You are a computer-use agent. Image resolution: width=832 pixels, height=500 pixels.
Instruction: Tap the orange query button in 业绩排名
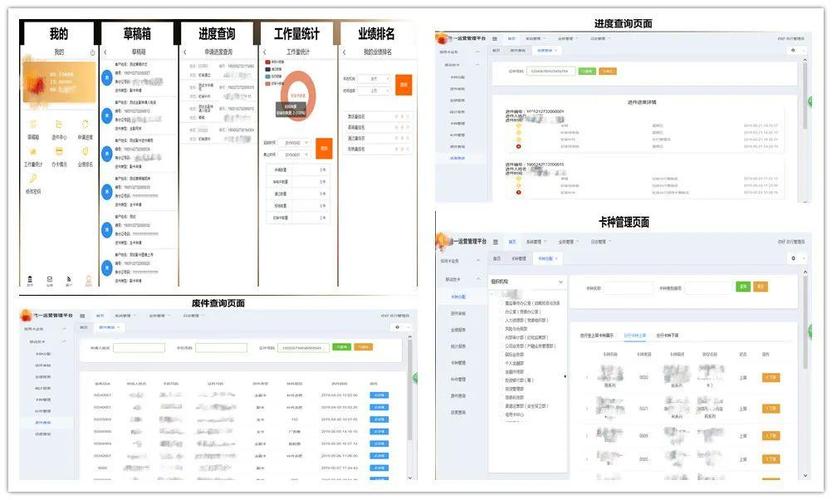404,85
